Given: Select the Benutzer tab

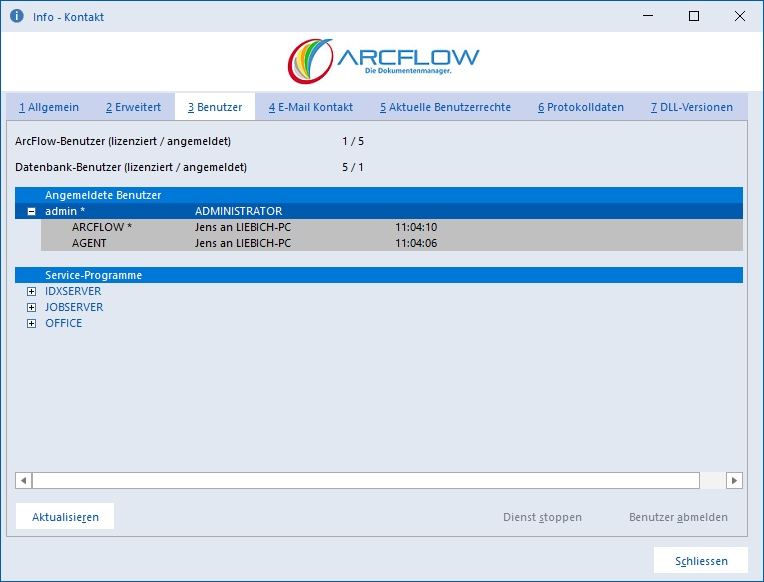Looking at the screenshot, I should pos(215,107).
